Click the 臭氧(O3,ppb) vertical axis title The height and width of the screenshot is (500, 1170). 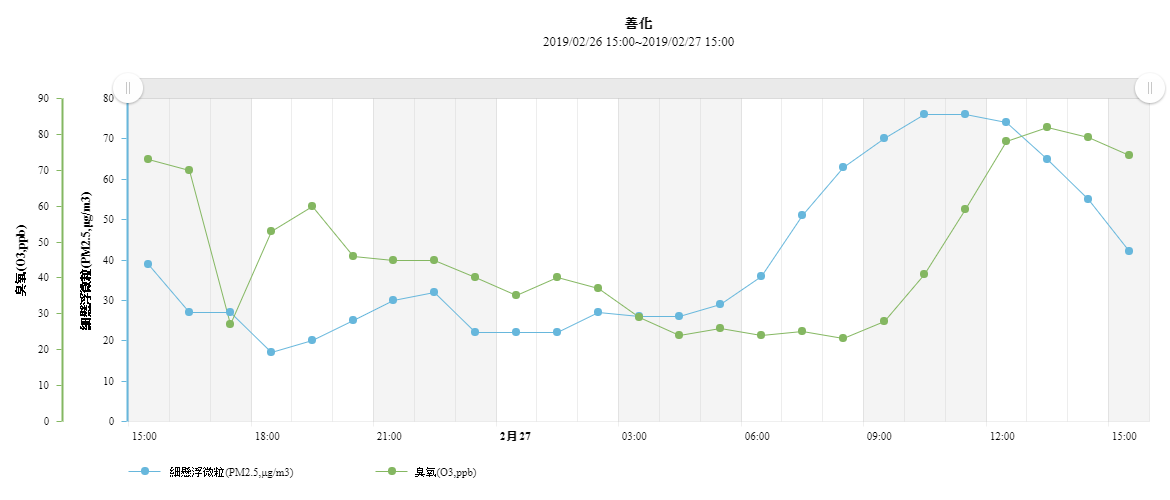click(x=21, y=260)
